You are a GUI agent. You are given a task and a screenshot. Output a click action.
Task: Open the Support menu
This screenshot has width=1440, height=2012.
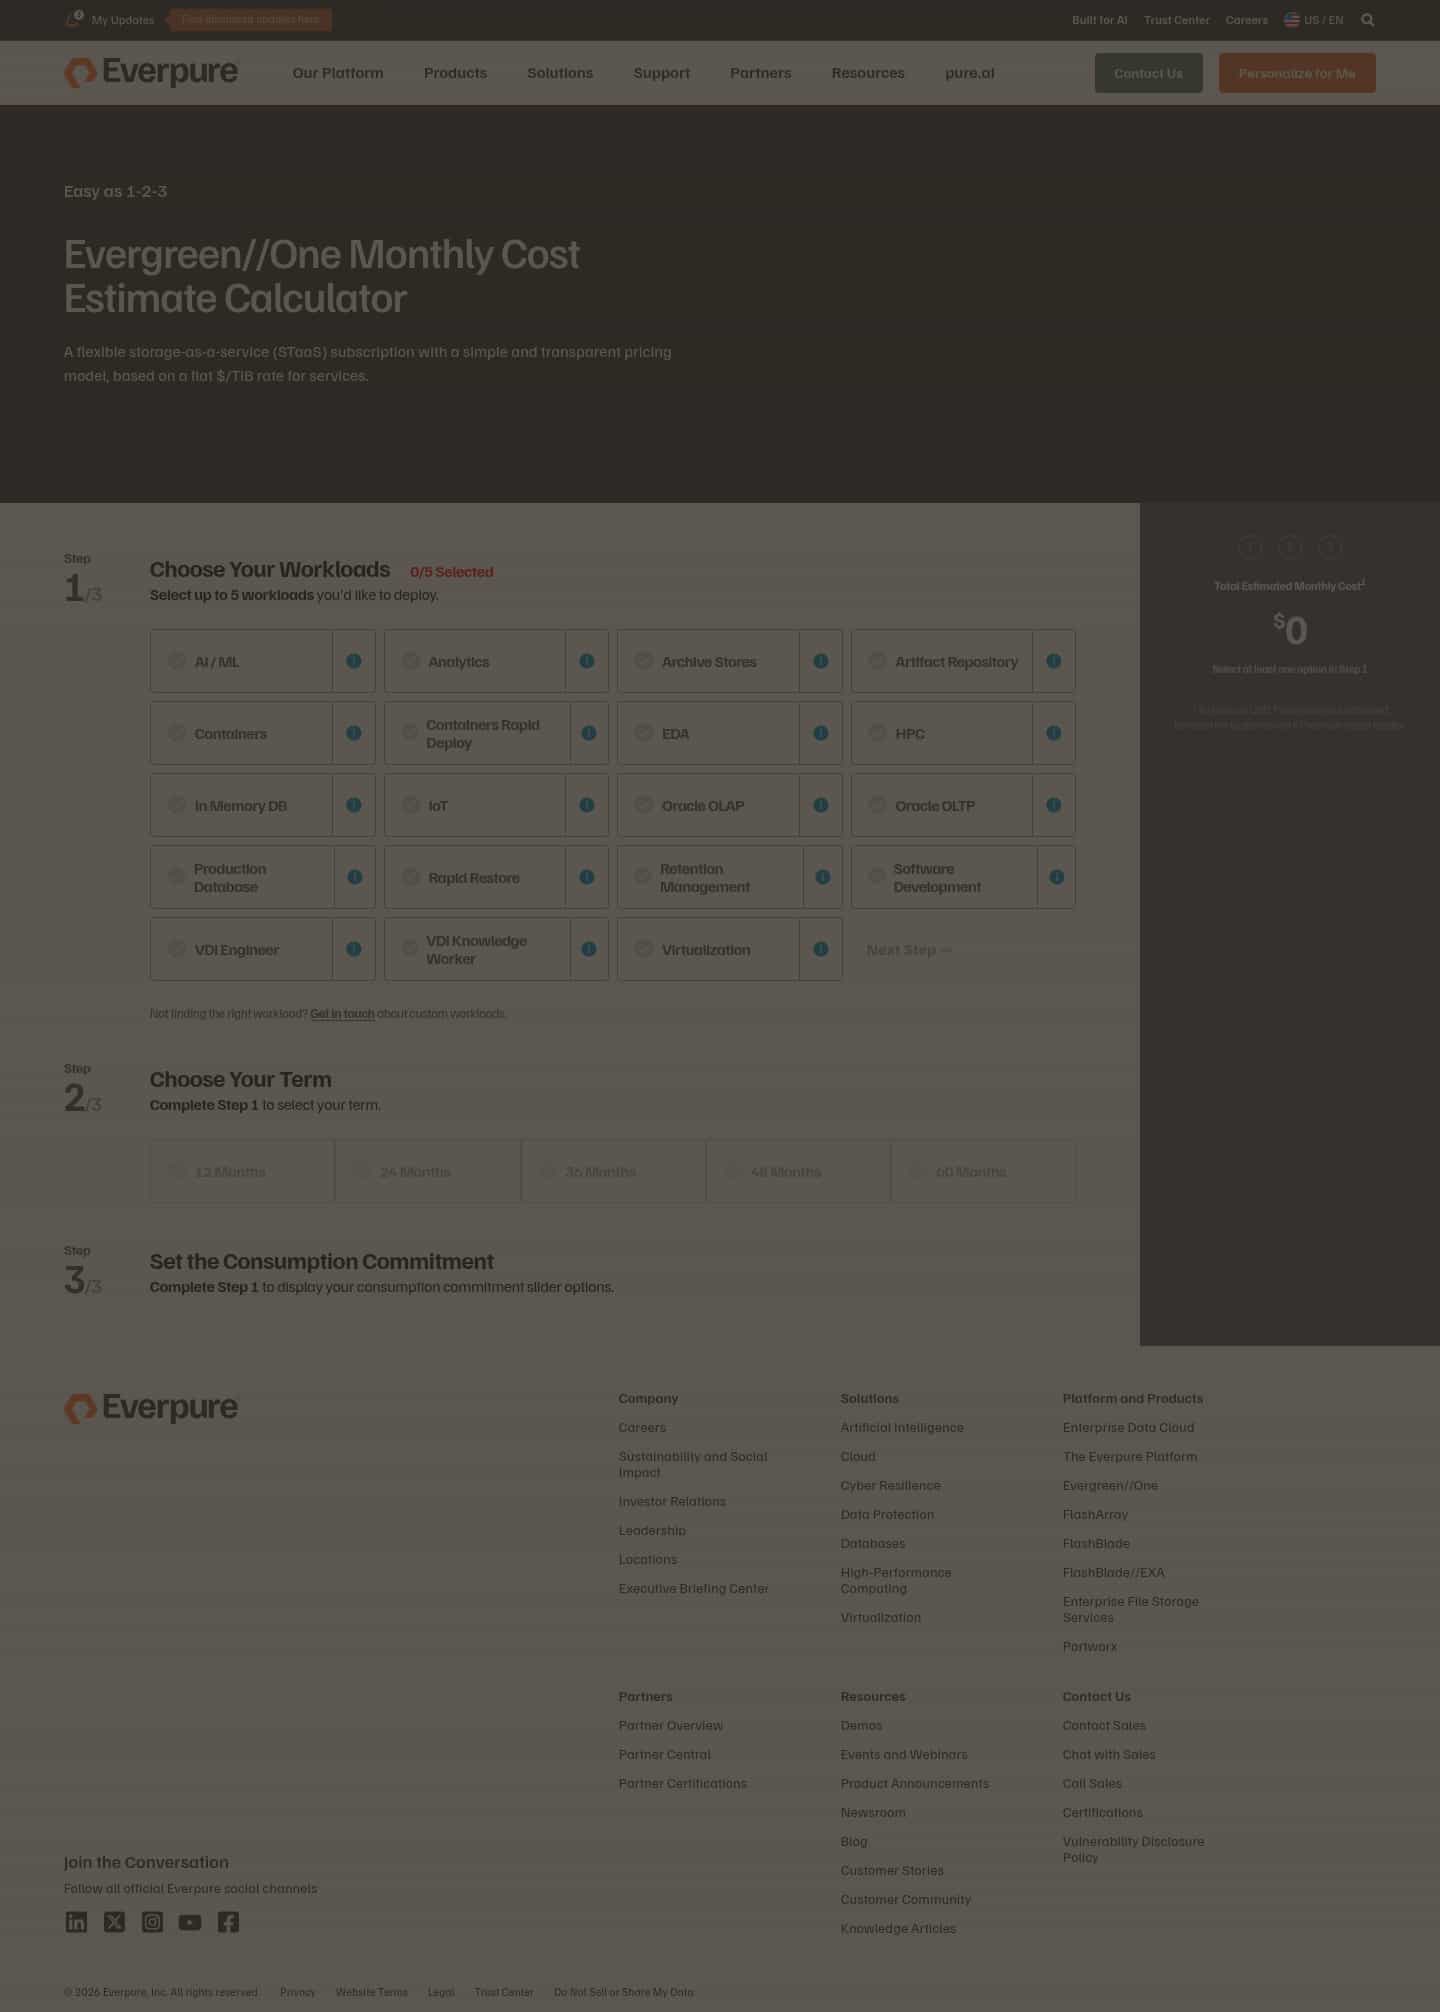pos(661,73)
